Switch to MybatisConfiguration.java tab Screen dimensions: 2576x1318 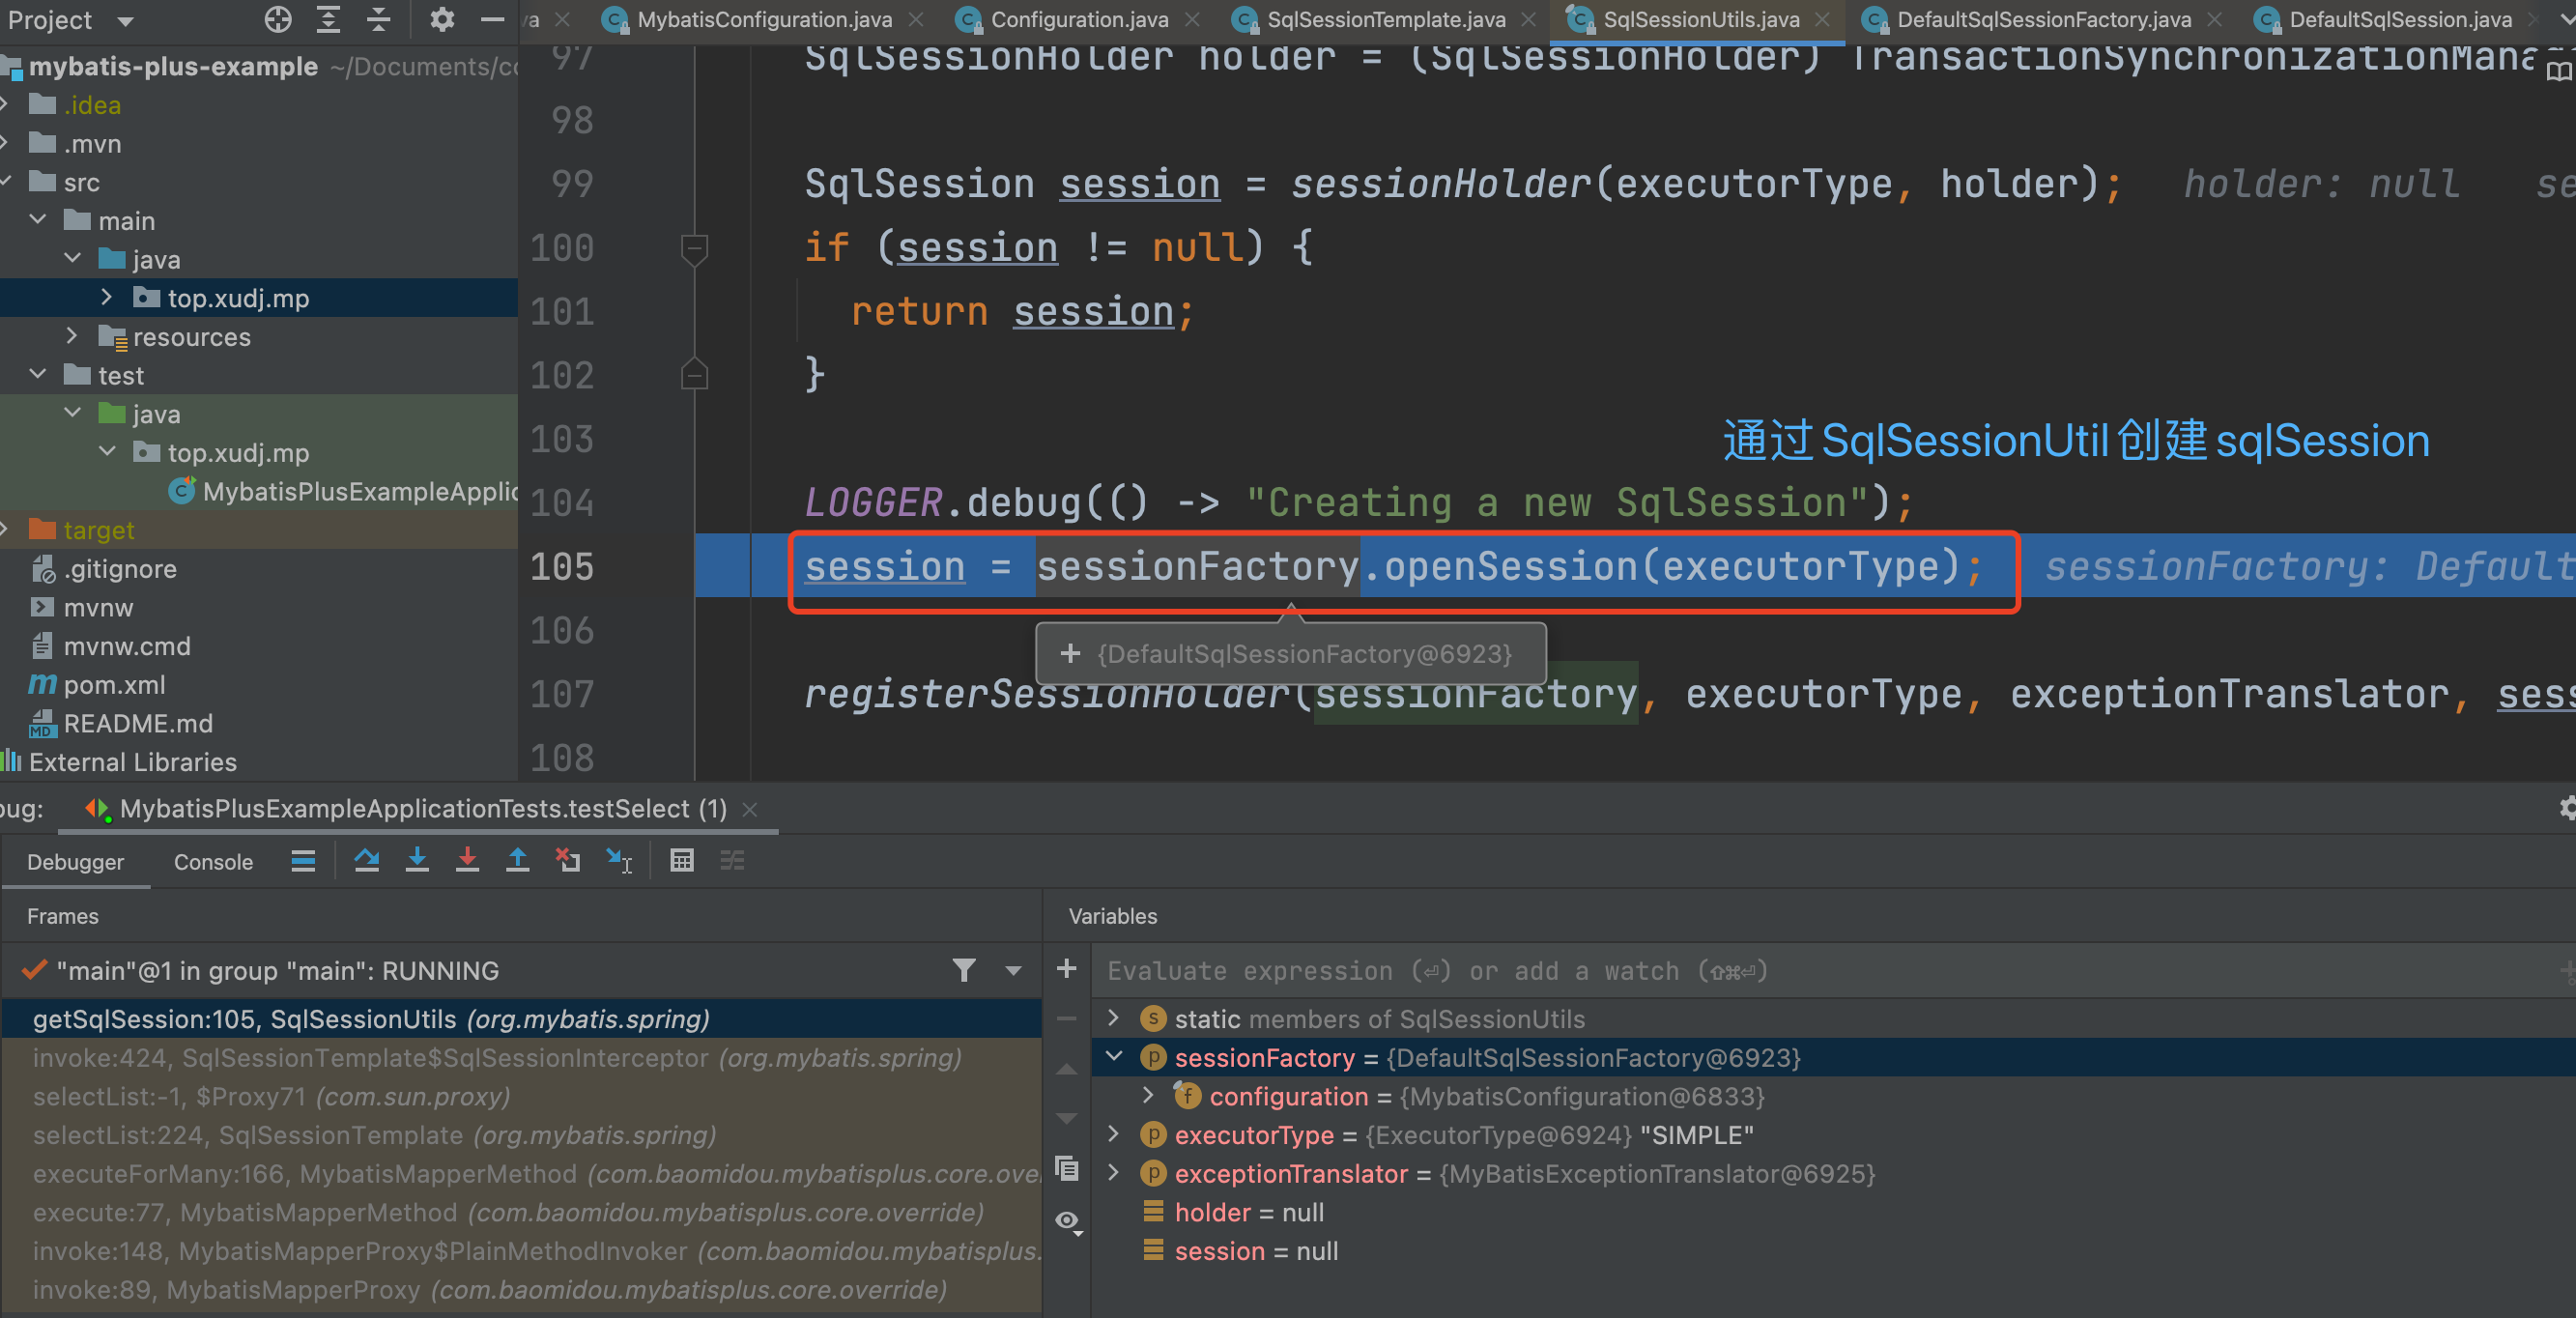[x=764, y=19]
